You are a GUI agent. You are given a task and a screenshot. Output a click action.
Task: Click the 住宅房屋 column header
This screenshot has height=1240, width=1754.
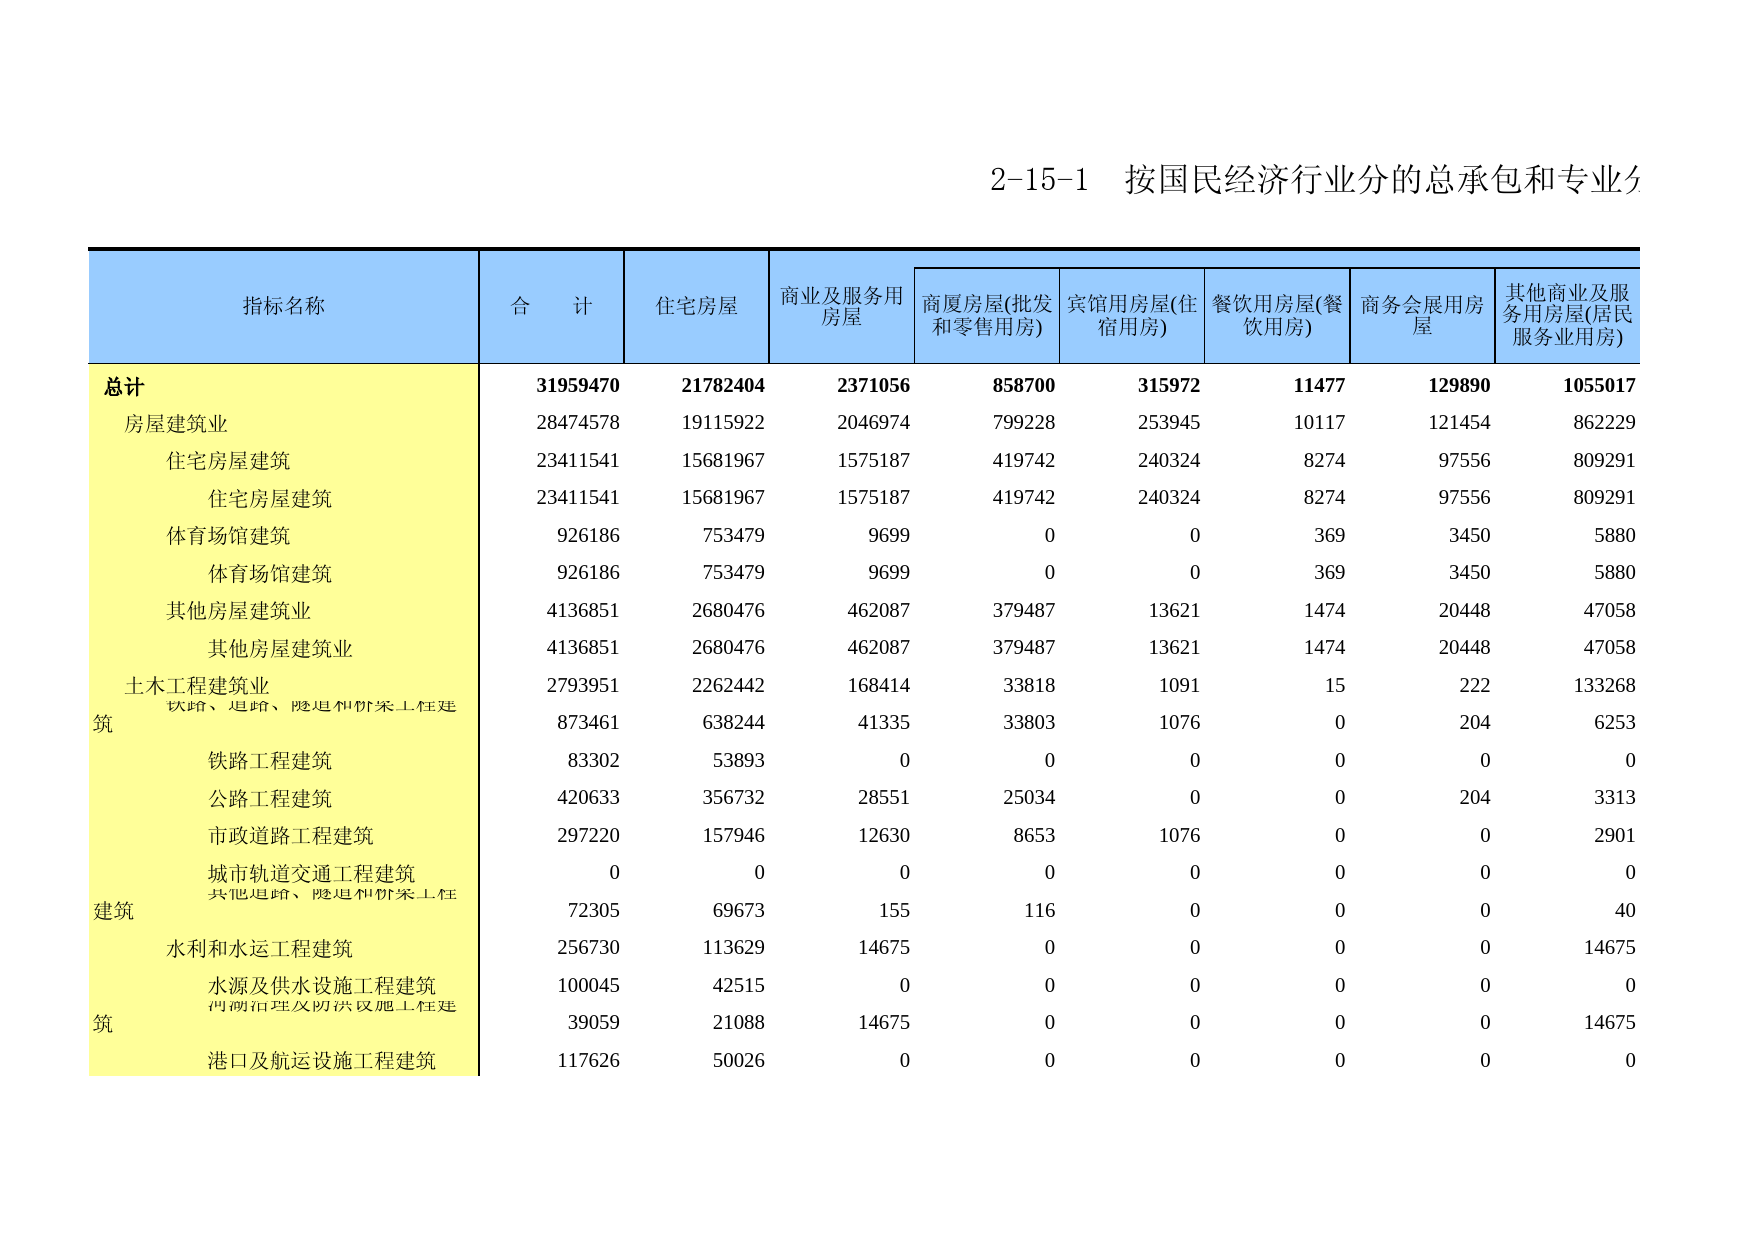(x=696, y=306)
